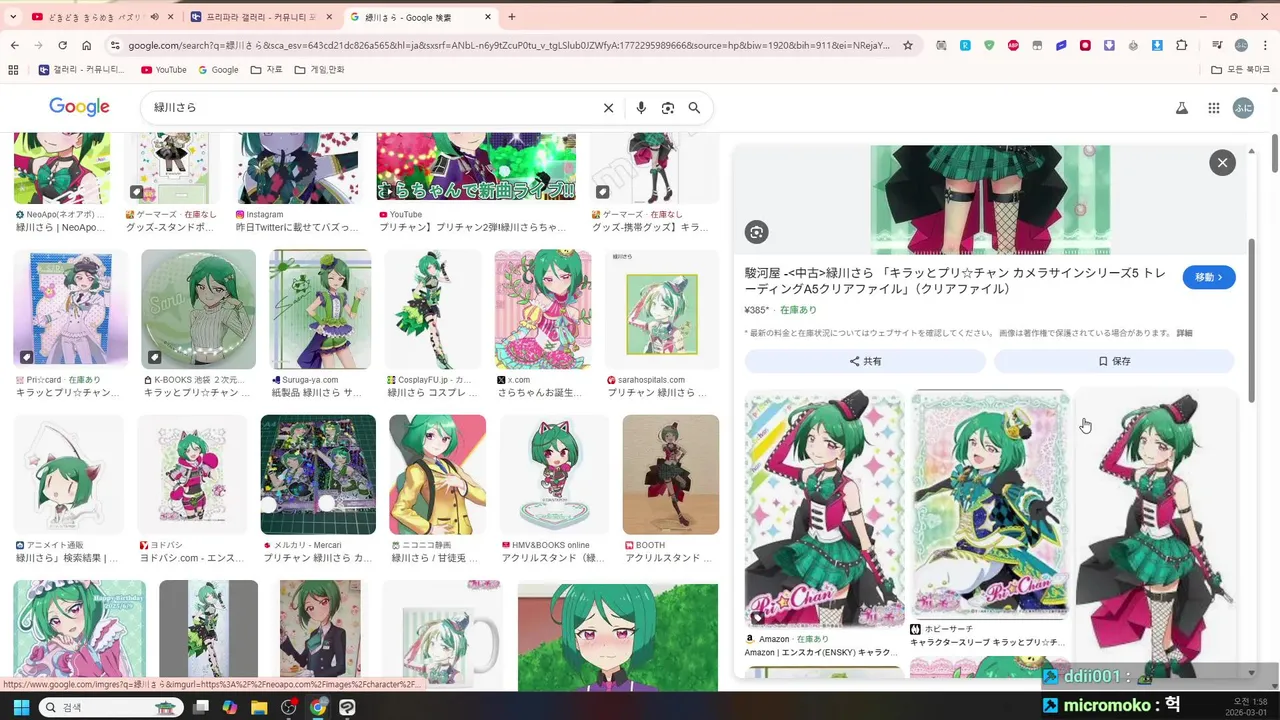1280x720 pixels.
Task: Open a new tab with plus button
Action: (x=512, y=17)
